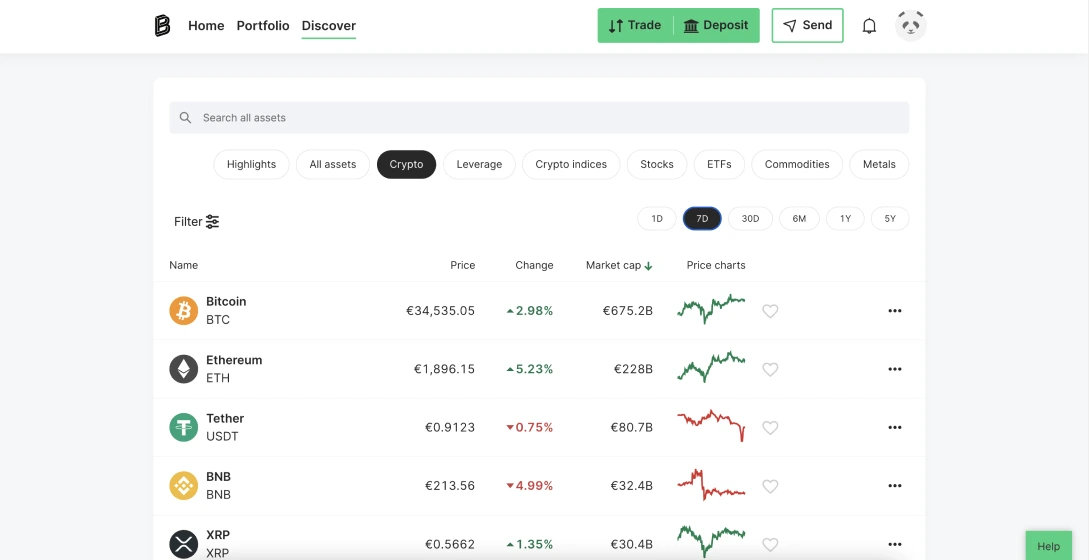1089x560 pixels.
Task: Select the All assets category
Action: [333, 165]
